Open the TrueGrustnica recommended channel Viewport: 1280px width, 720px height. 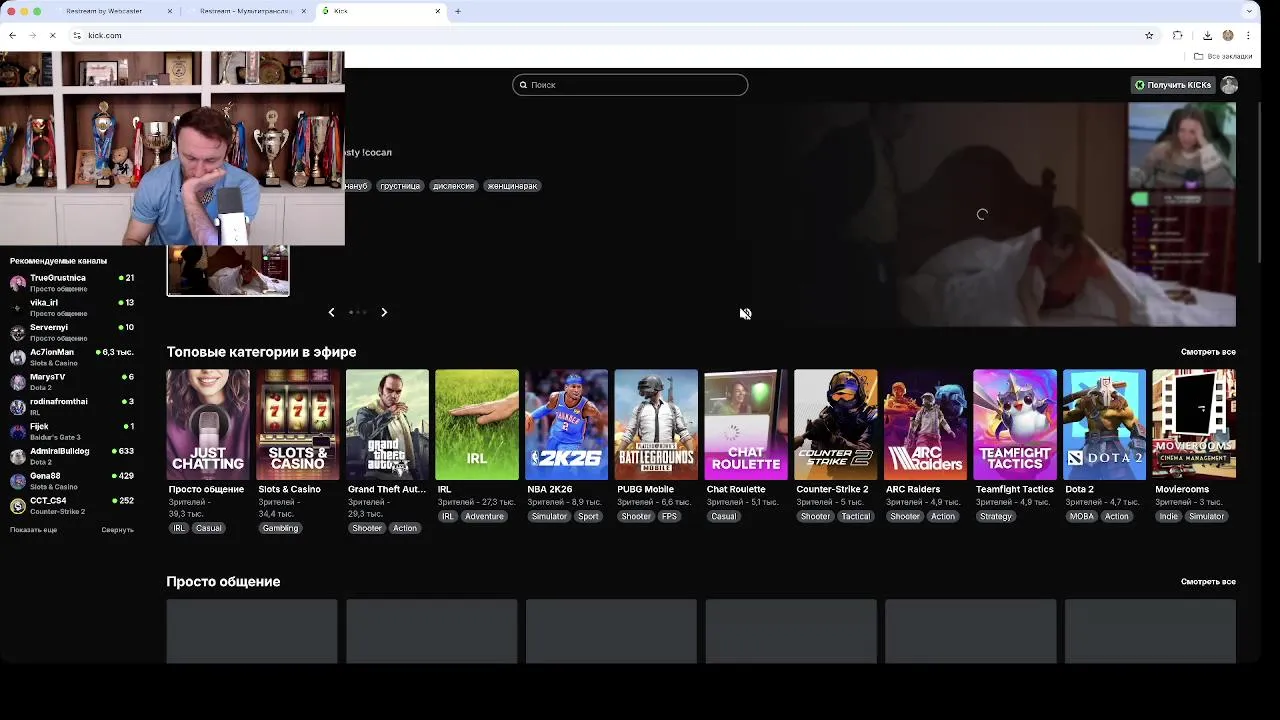72,283
